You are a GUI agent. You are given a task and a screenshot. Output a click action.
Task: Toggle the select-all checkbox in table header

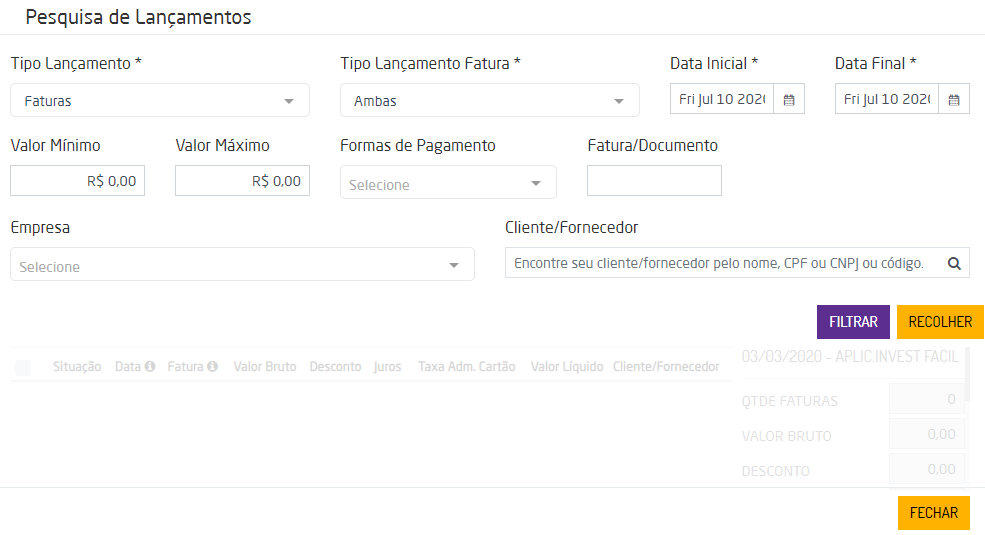pos(23,368)
